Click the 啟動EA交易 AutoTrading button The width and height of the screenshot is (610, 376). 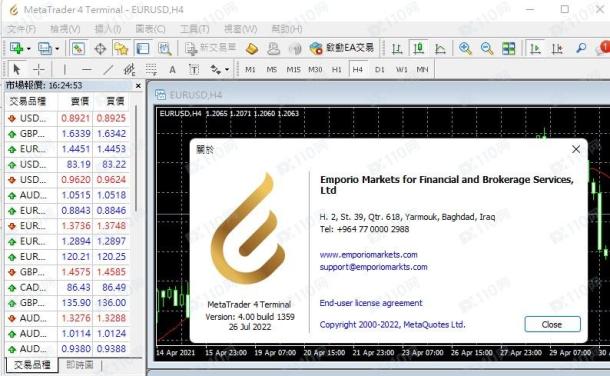(x=342, y=48)
